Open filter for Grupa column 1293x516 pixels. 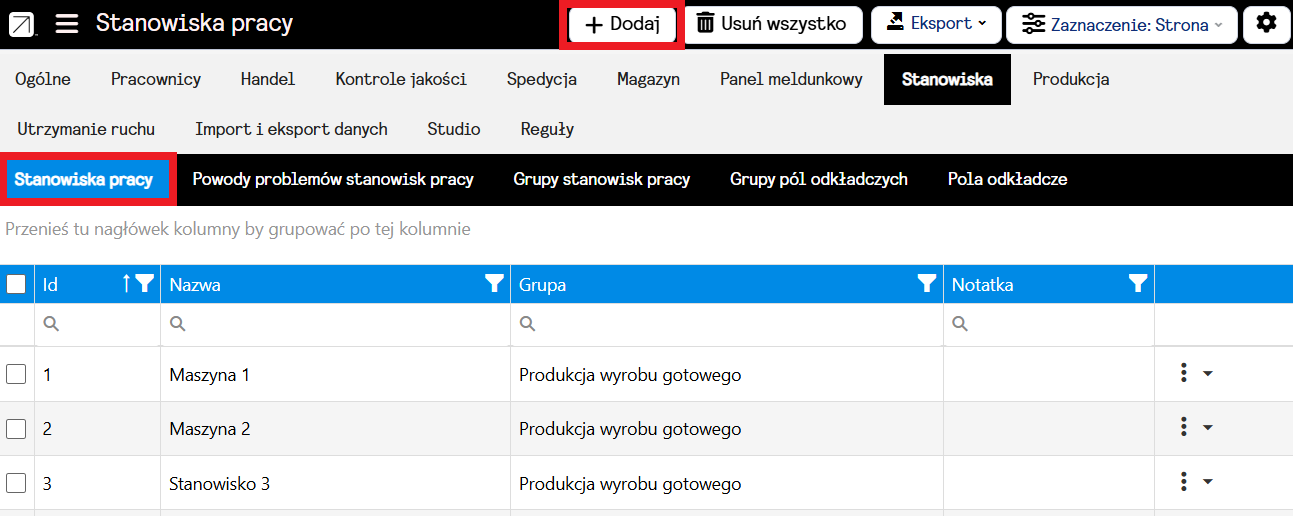(x=926, y=284)
